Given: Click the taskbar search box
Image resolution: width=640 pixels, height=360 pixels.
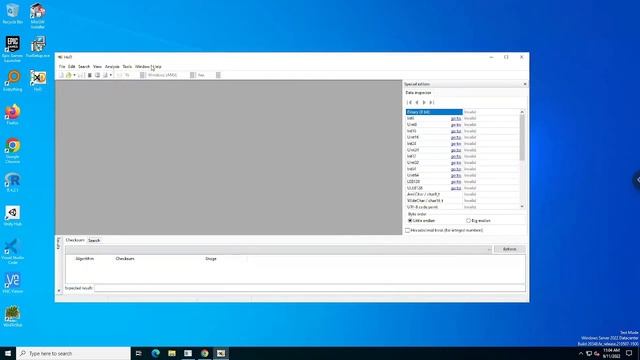Looking at the screenshot, I should click(x=73, y=353).
